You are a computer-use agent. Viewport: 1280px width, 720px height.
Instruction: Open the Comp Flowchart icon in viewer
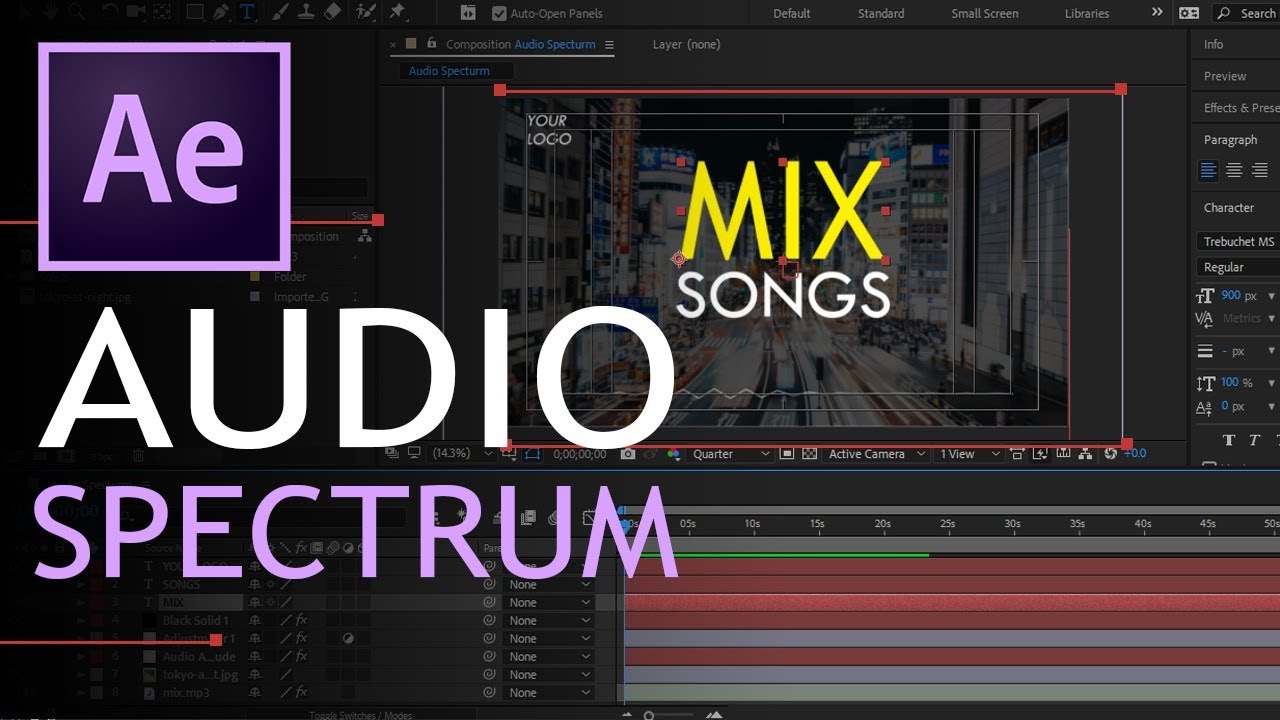point(1085,454)
